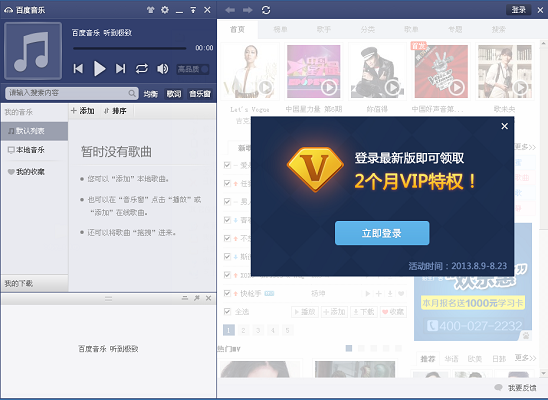Click the golden V VIP badge

click(x=315, y=170)
